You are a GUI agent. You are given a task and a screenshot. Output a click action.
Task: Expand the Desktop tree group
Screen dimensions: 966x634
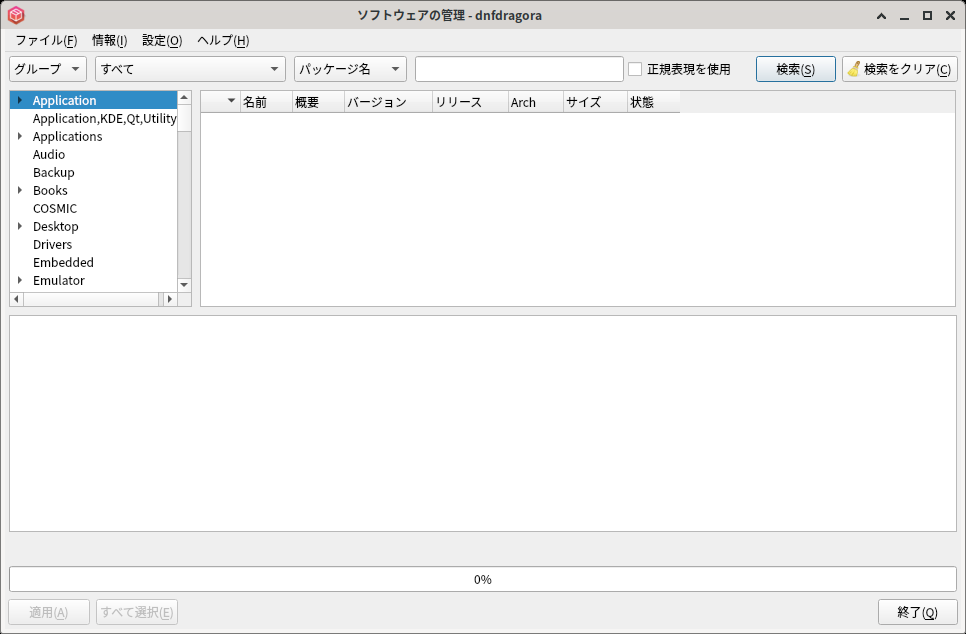(x=20, y=226)
